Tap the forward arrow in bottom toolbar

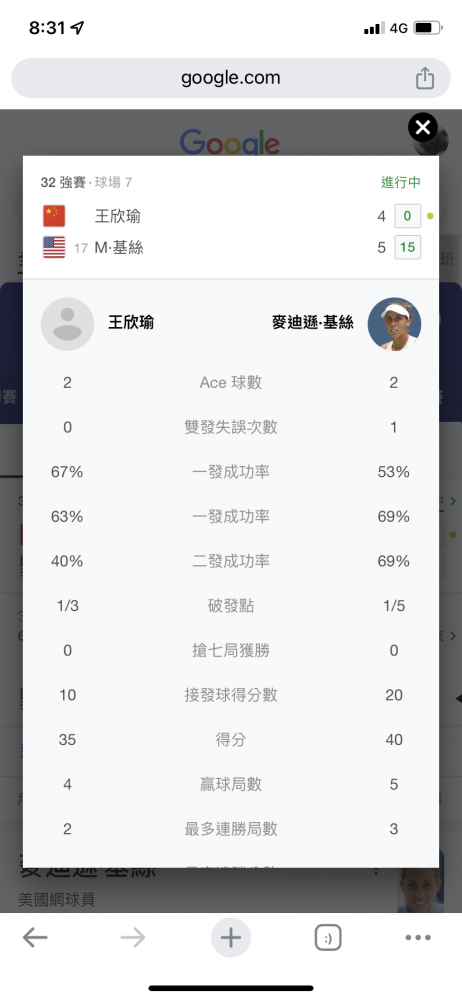[x=133, y=938]
